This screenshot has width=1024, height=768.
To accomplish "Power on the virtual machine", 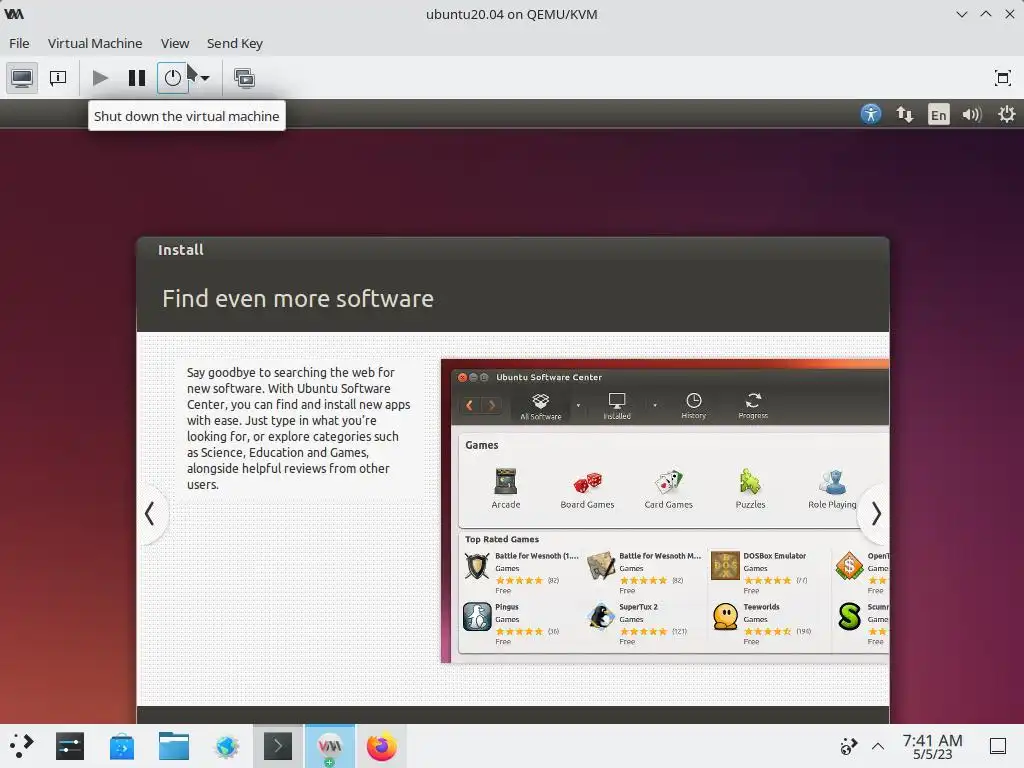I will pos(100,78).
